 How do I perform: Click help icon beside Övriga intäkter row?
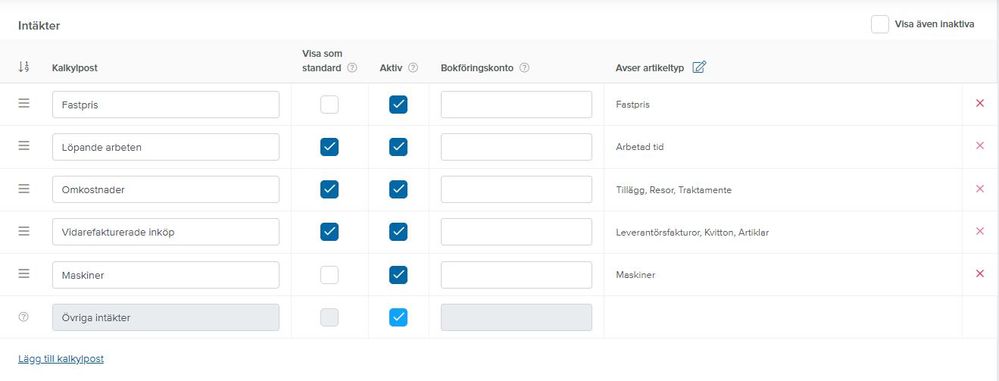(24, 317)
